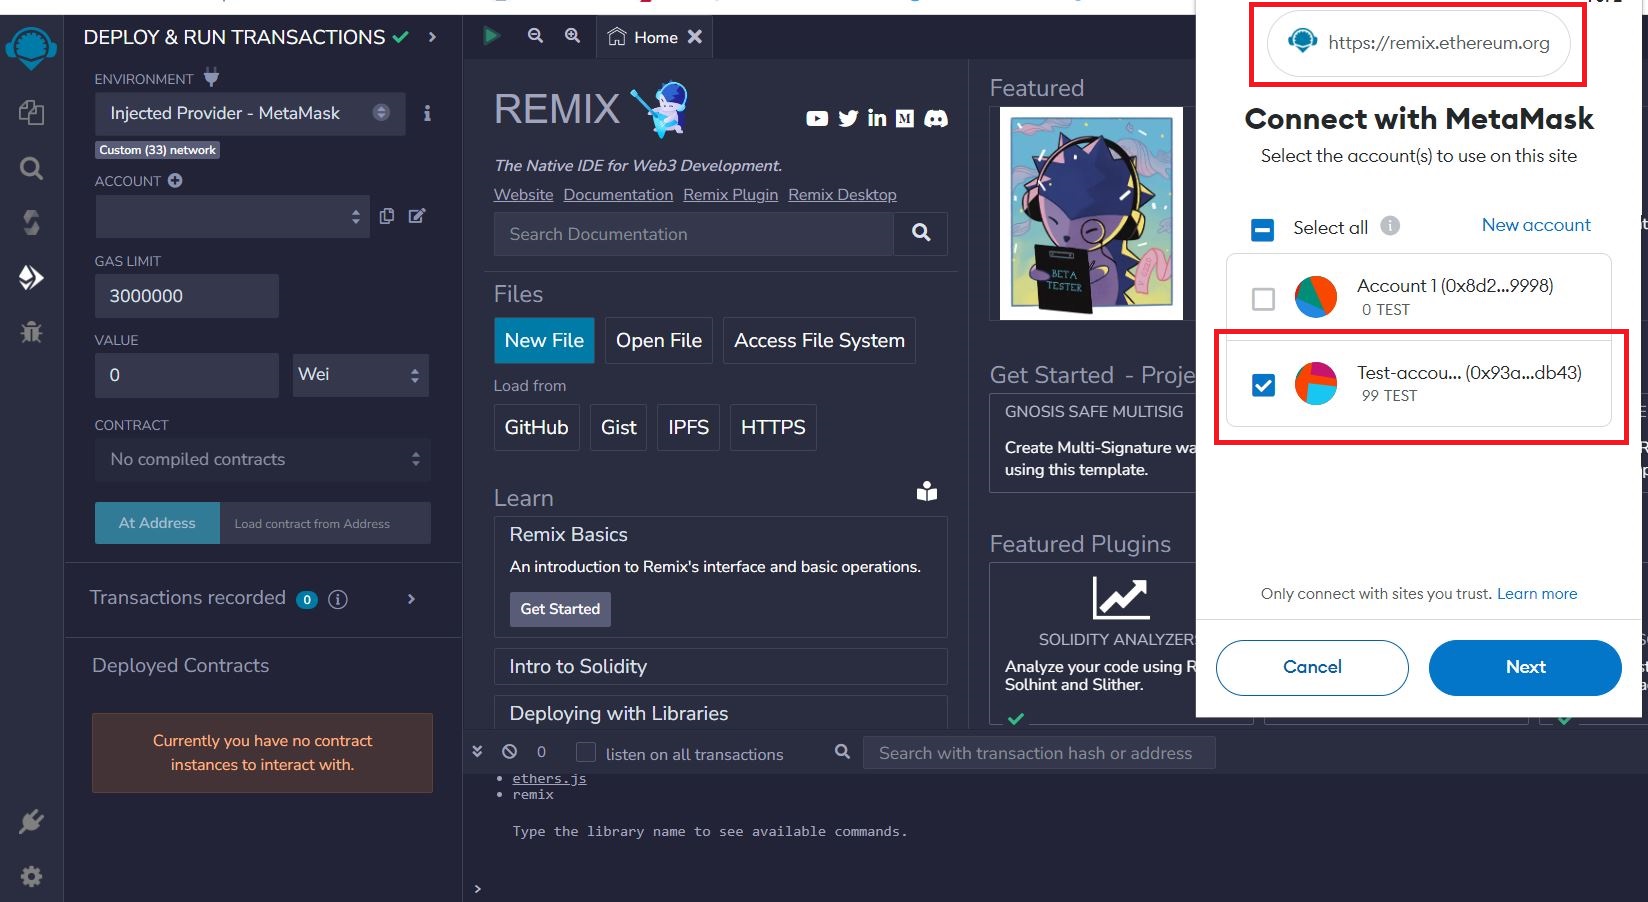This screenshot has height=902, width=1648.
Task: Check the Account 1 checkbox
Action: [x=1263, y=298]
